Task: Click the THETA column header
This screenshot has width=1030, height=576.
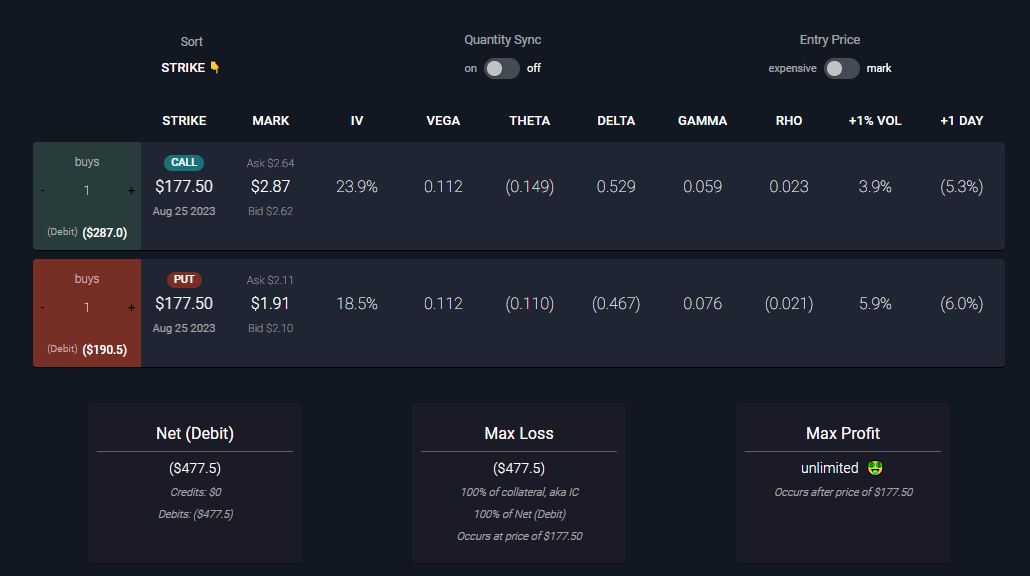Action: point(529,121)
